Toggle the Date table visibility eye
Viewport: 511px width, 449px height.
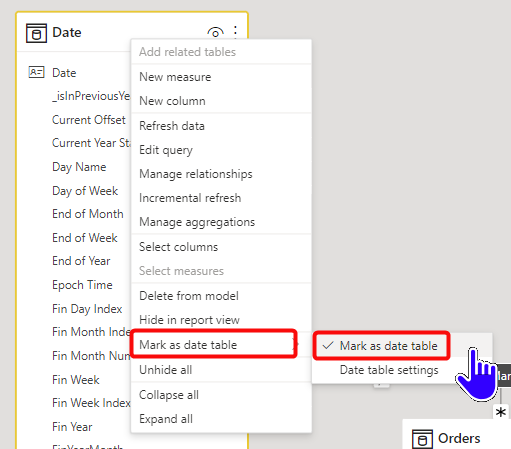[x=215, y=33]
